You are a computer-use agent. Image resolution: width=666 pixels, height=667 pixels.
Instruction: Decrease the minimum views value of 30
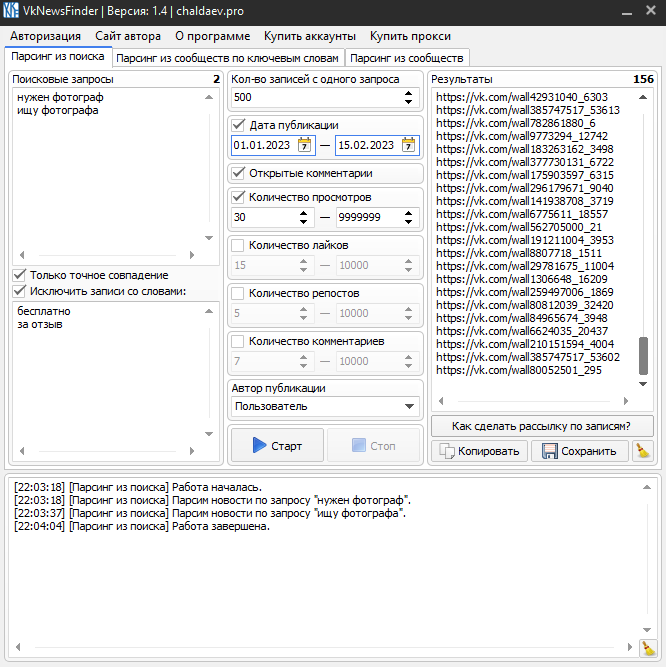pyautogui.click(x=304, y=221)
